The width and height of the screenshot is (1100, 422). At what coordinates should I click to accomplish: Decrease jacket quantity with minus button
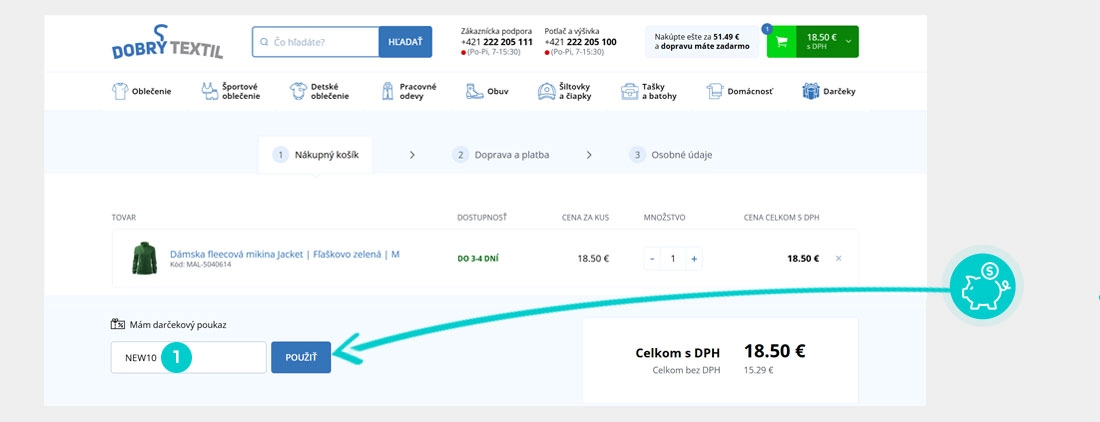tap(652, 259)
